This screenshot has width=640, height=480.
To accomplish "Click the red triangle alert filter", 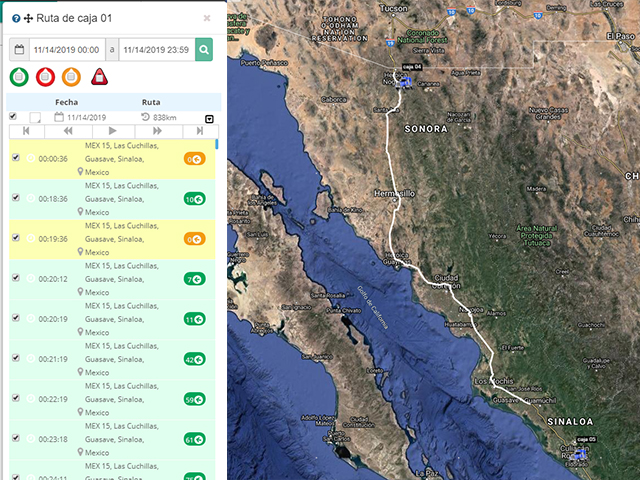I will [x=99, y=77].
